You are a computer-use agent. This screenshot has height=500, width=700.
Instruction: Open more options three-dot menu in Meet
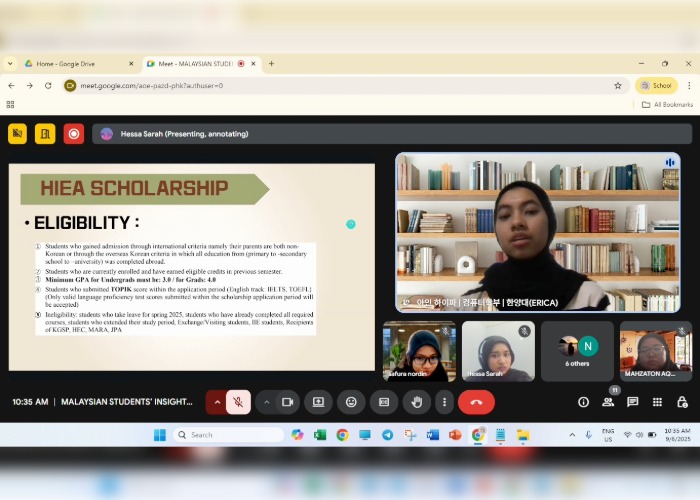[x=444, y=402]
